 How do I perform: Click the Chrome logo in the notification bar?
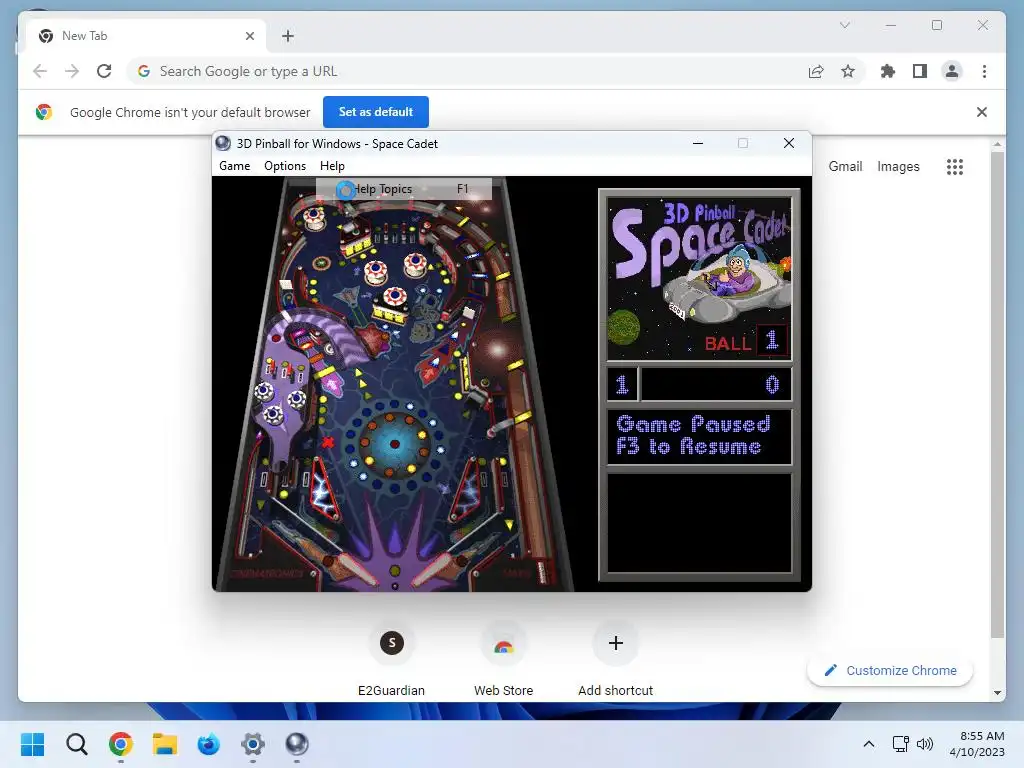pos(44,112)
